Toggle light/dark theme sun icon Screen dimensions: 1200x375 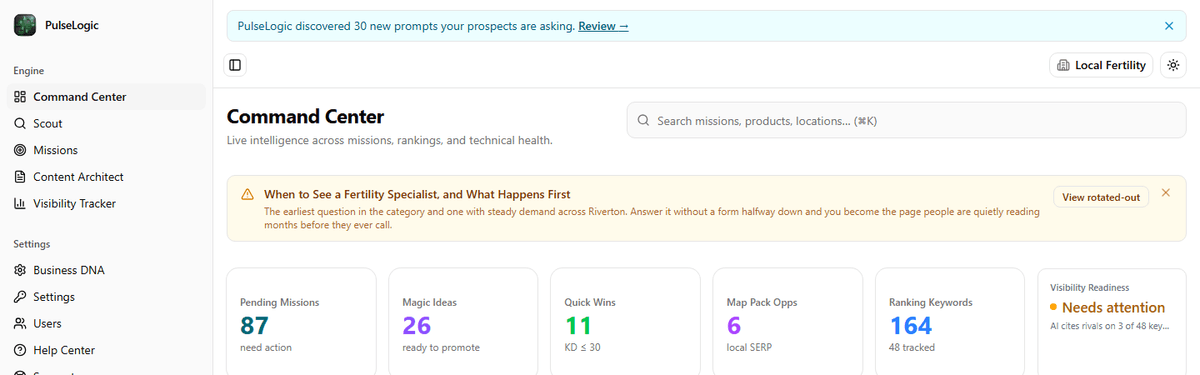pos(1173,65)
